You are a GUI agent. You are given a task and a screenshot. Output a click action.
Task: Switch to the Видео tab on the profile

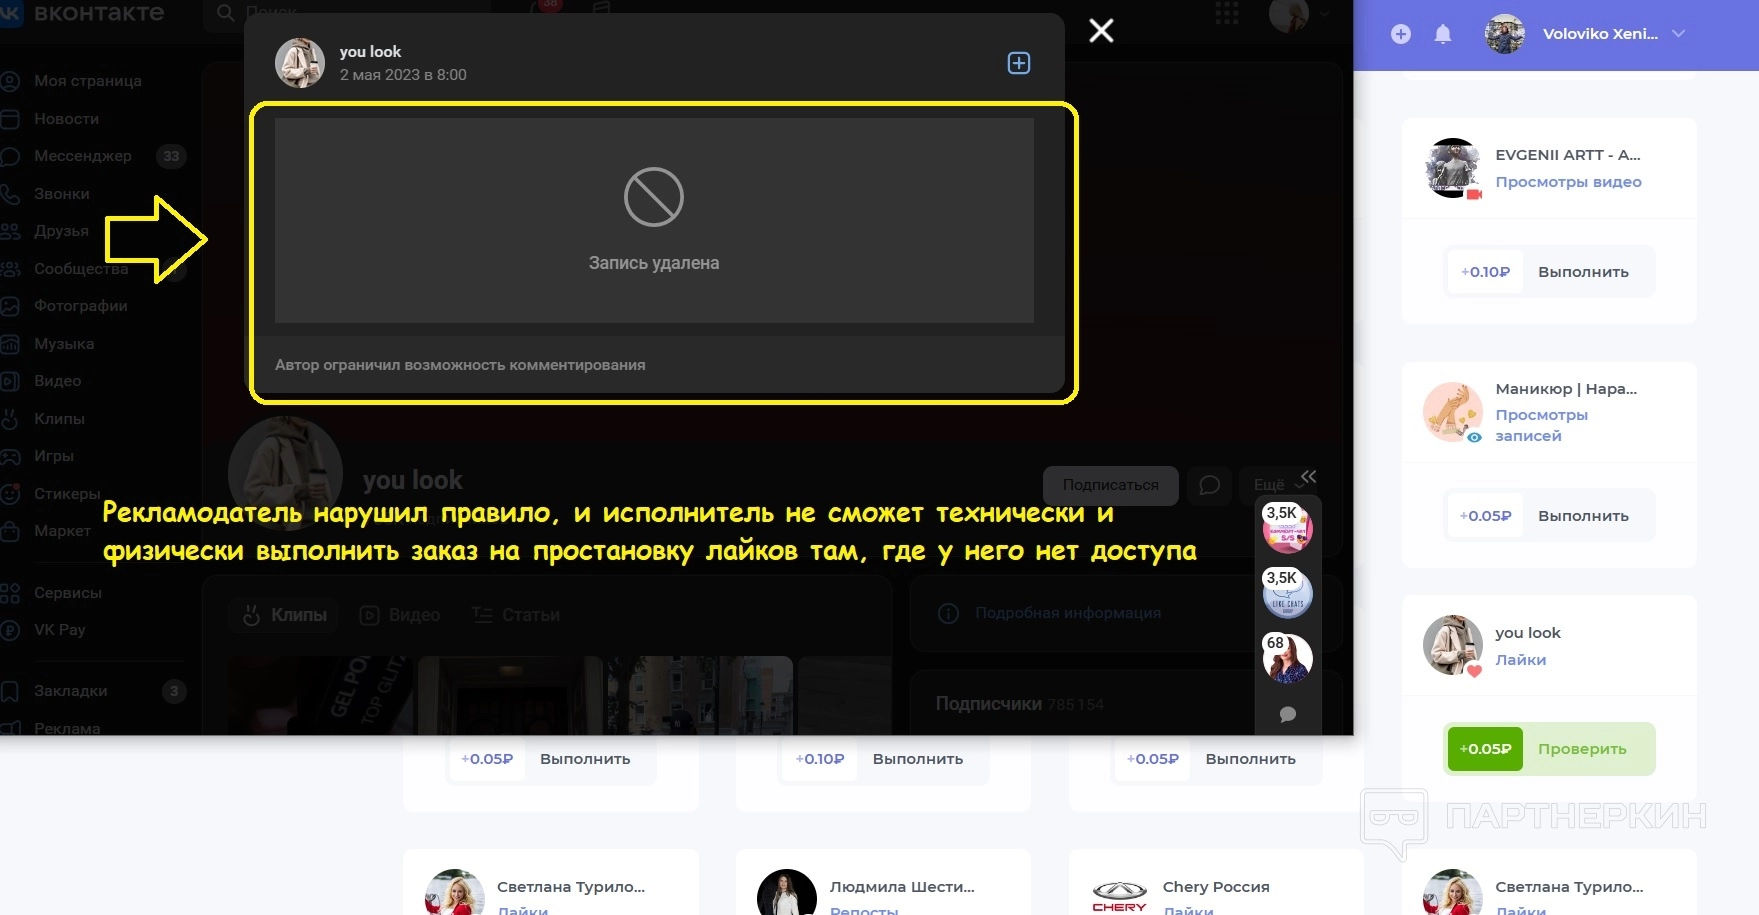coord(400,615)
